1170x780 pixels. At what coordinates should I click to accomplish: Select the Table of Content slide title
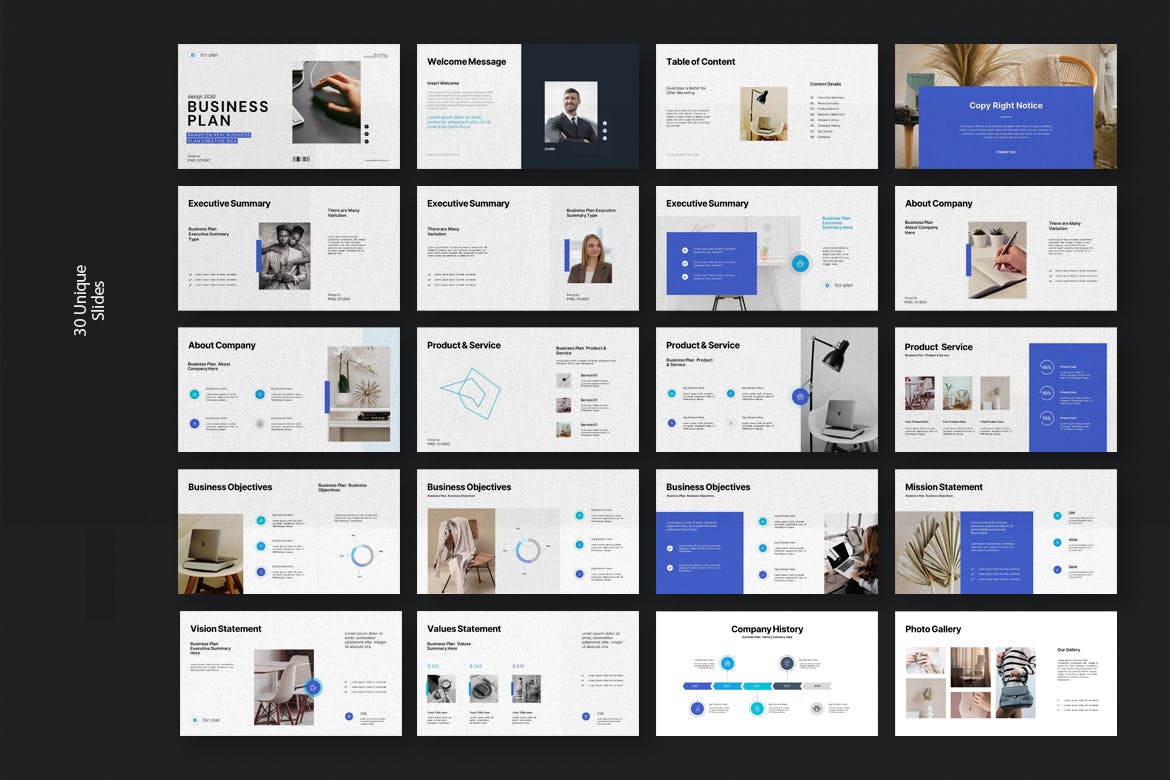click(700, 62)
